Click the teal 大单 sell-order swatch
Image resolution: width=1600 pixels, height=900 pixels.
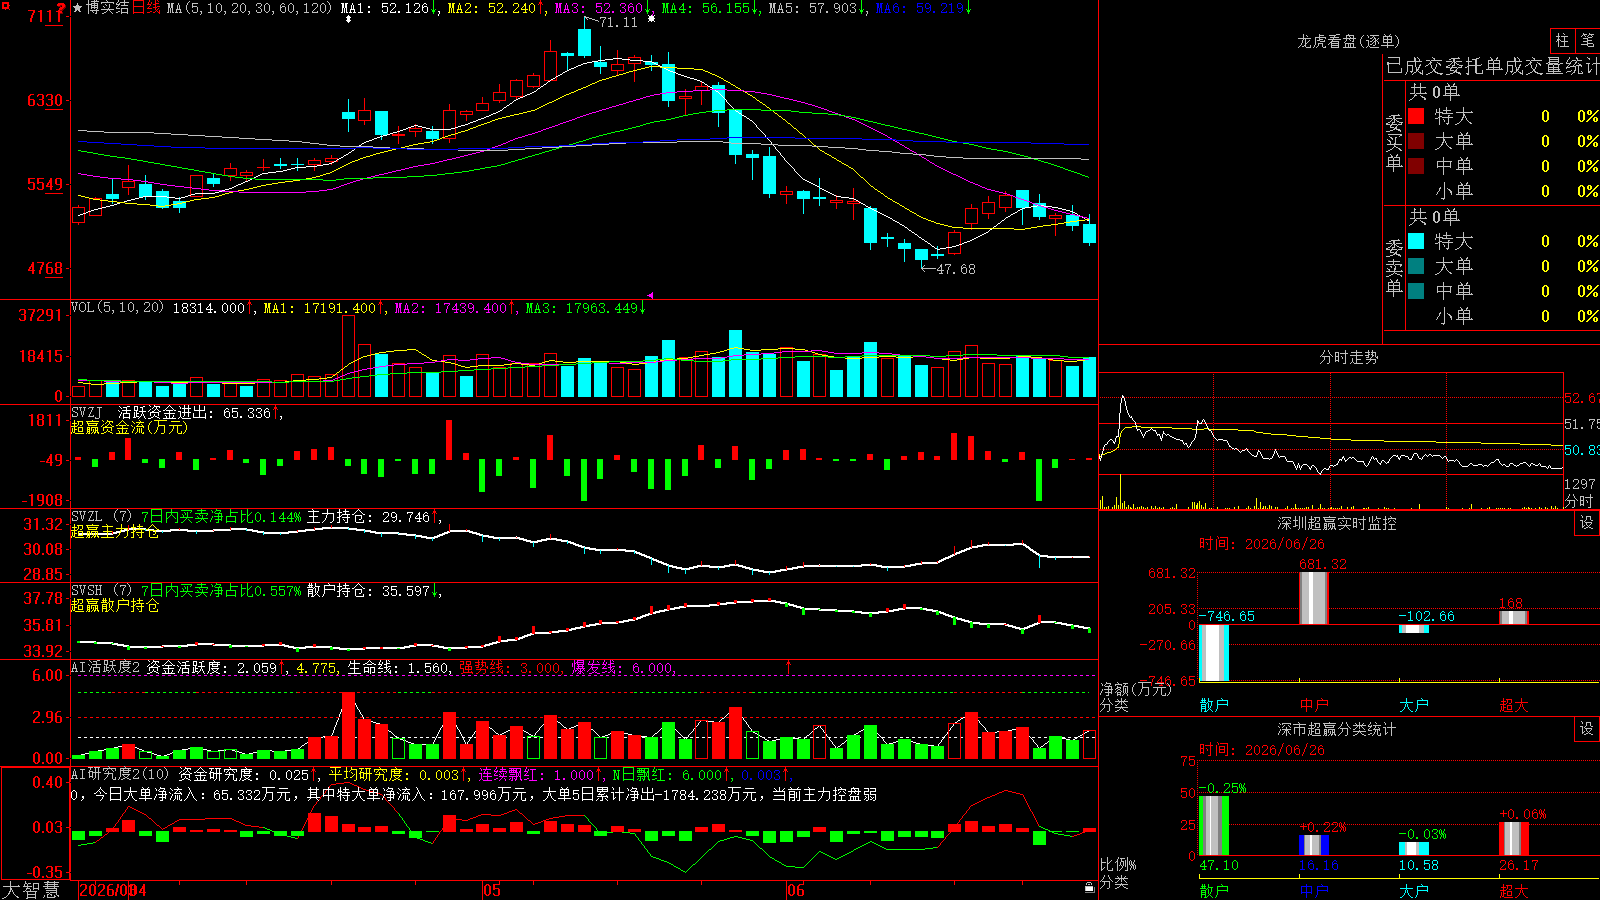click(1416, 266)
